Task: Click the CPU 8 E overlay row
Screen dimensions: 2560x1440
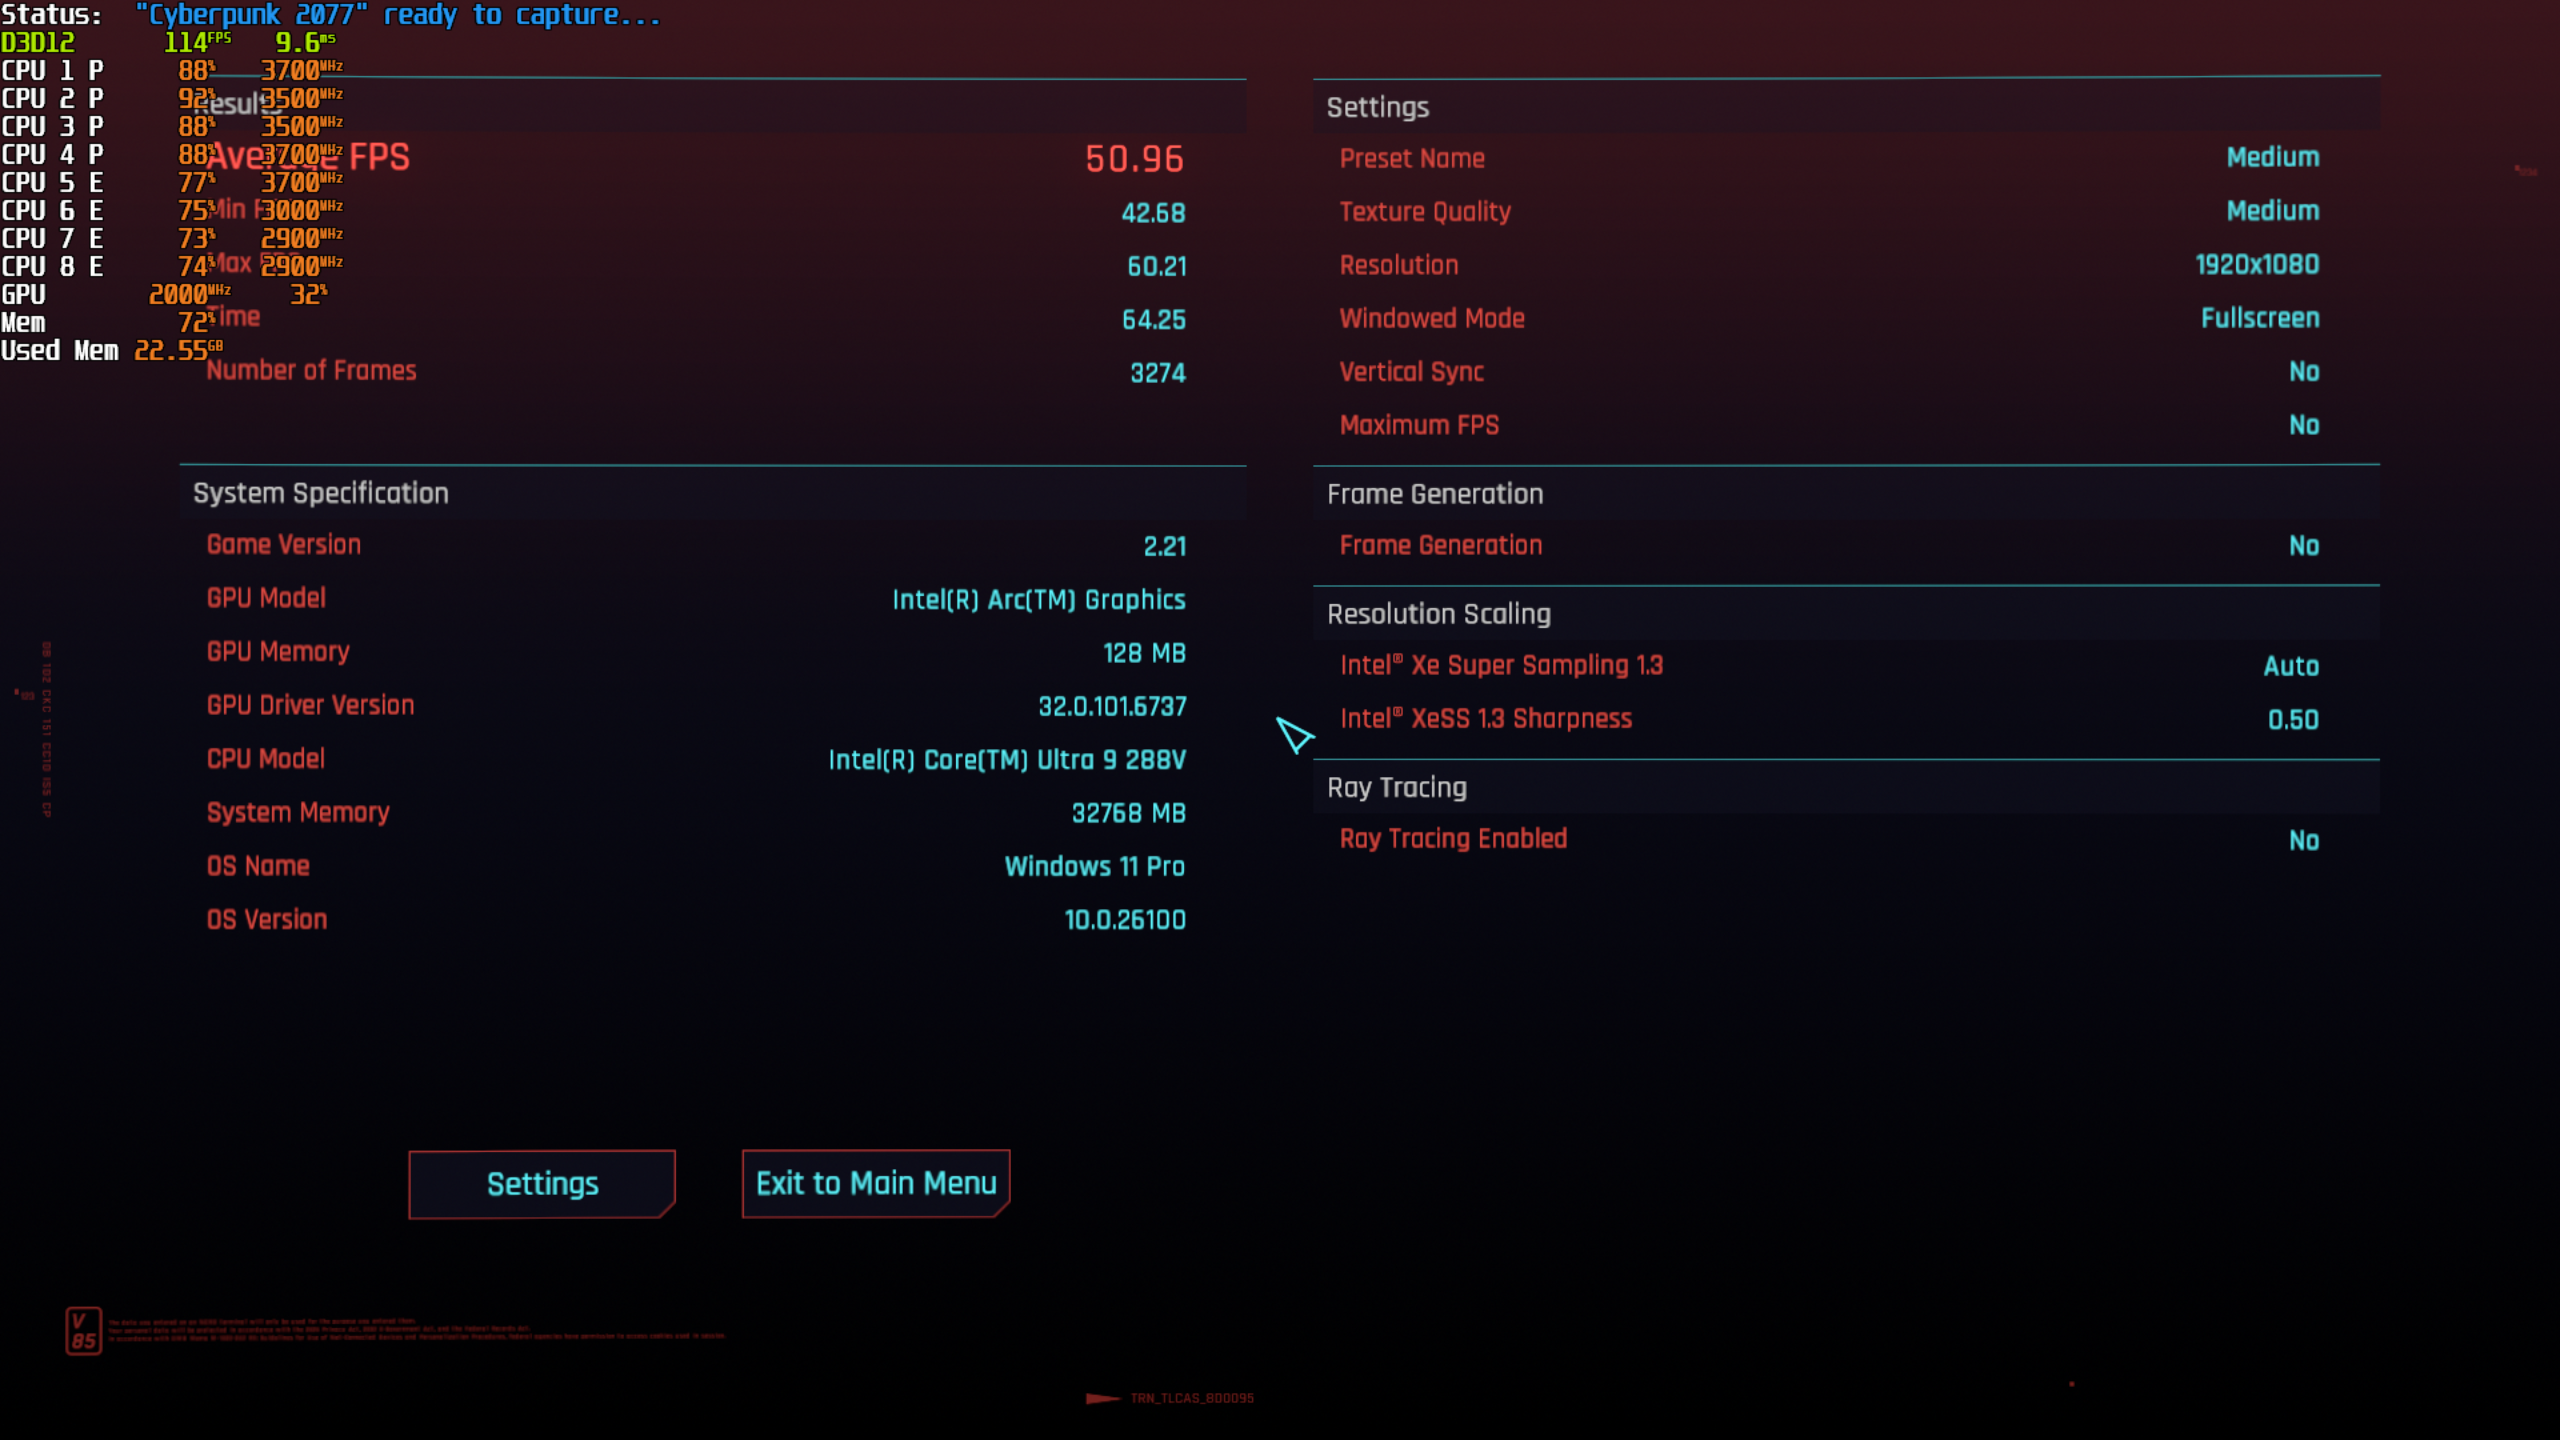Action: 171,266
